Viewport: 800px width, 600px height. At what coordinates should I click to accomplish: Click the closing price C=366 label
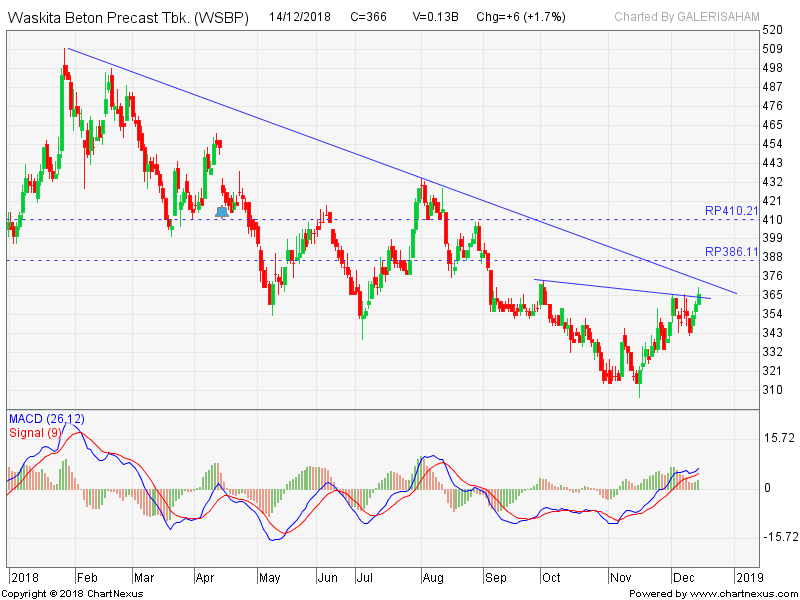click(368, 17)
